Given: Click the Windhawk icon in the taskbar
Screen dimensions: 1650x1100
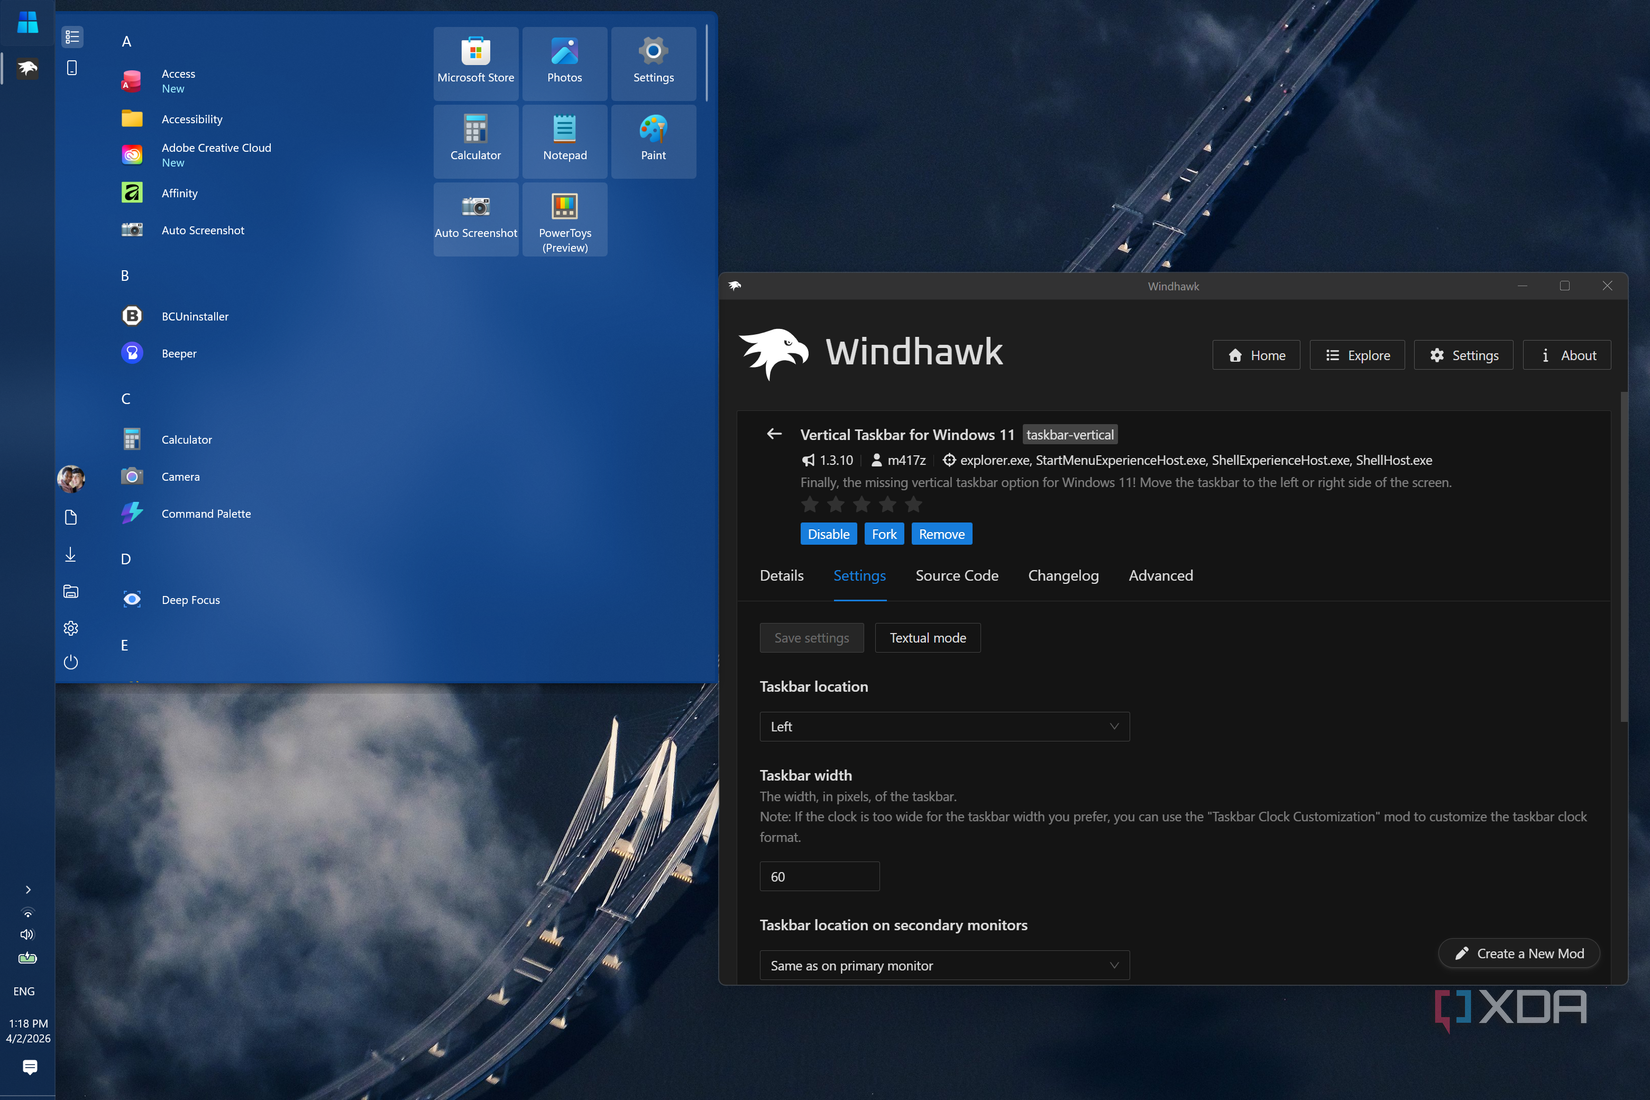Looking at the screenshot, I should tap(28, 68).
